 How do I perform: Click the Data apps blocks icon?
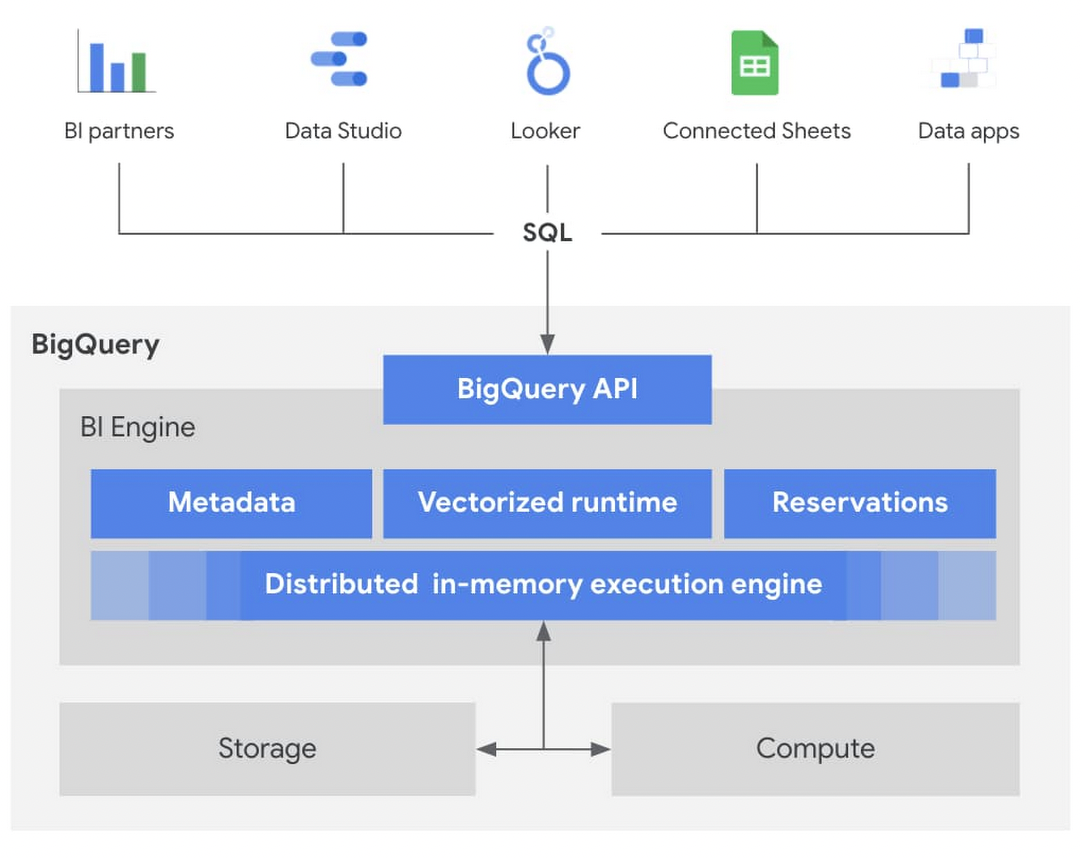(x=964, y=58)
